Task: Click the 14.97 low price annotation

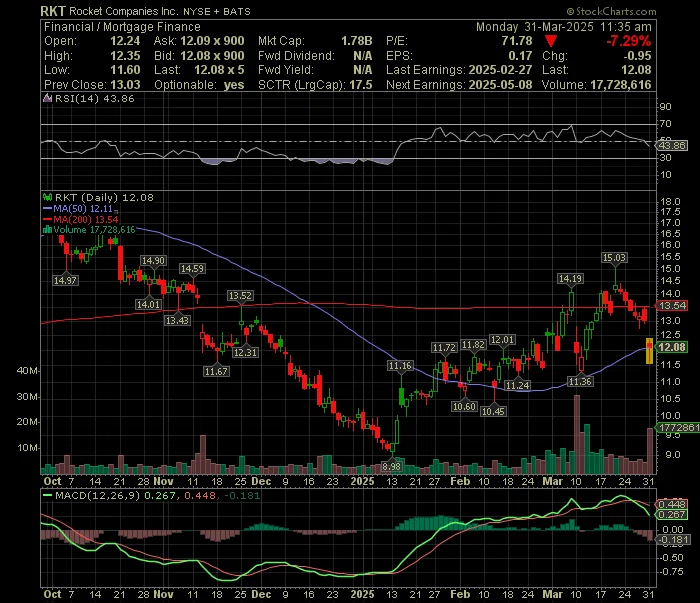Action: pos(65,281)
